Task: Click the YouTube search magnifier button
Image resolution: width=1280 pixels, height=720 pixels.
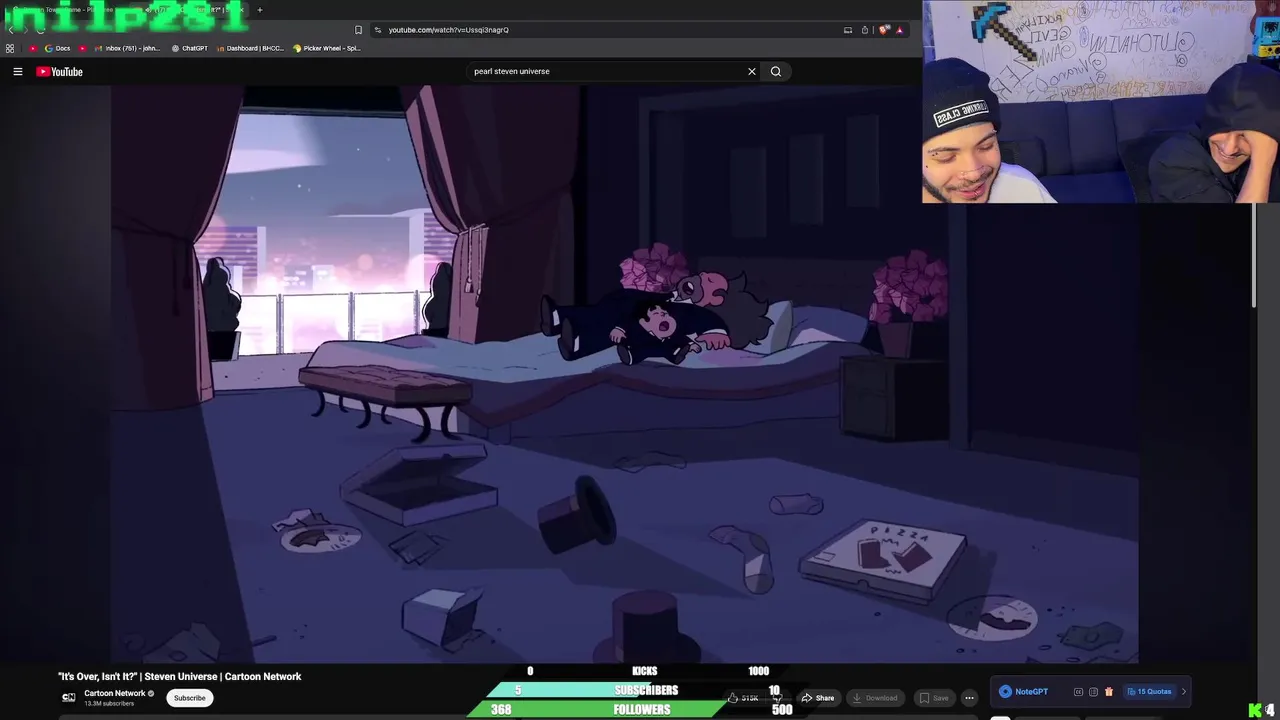Action: tap(776, 71)
